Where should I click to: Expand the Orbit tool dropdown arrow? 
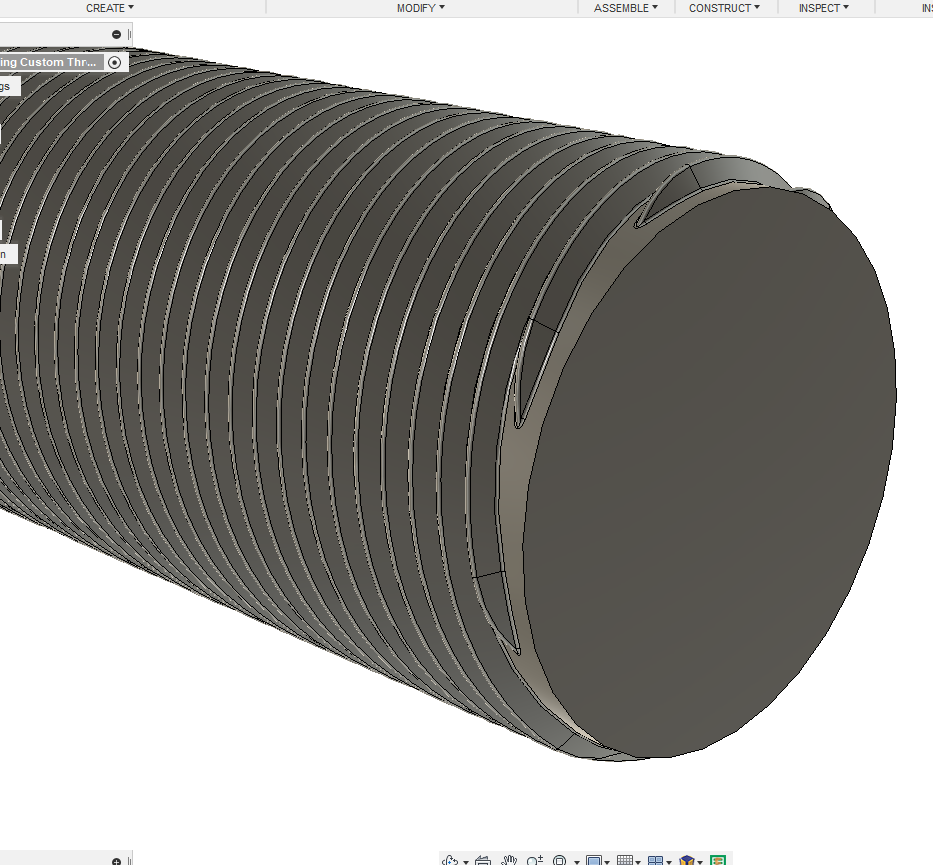pos(465,860)
